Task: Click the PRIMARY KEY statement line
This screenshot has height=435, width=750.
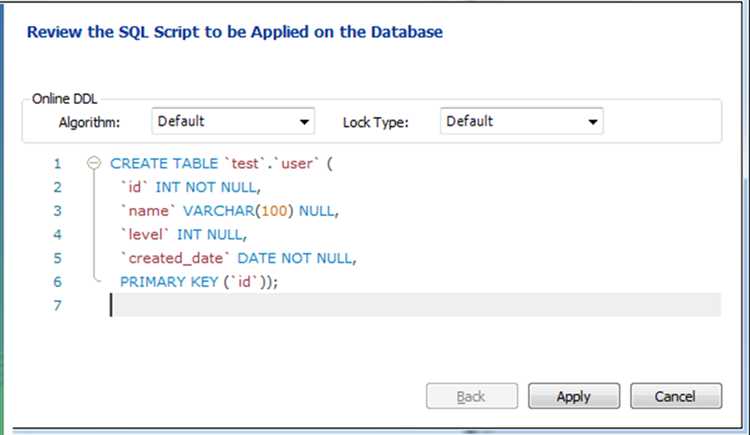Action: [x=198, y=282]
